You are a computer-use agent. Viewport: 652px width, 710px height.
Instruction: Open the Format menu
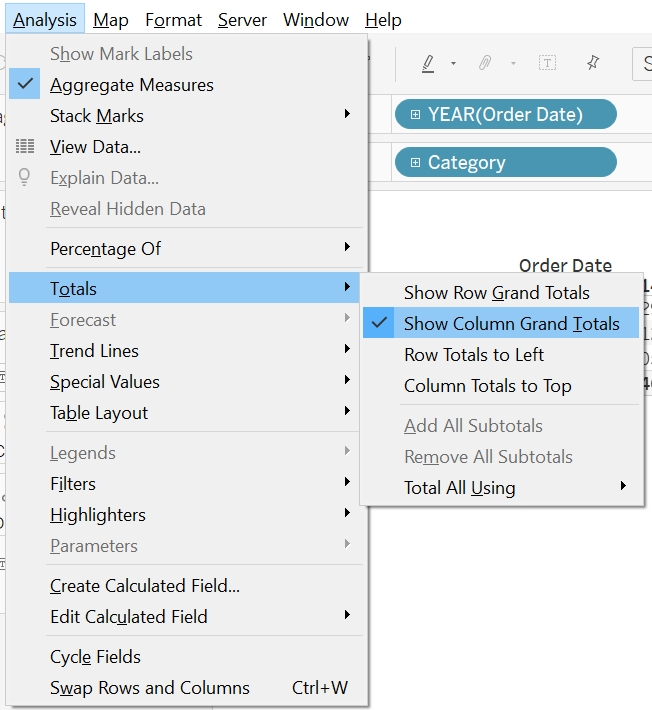[173, 20]
